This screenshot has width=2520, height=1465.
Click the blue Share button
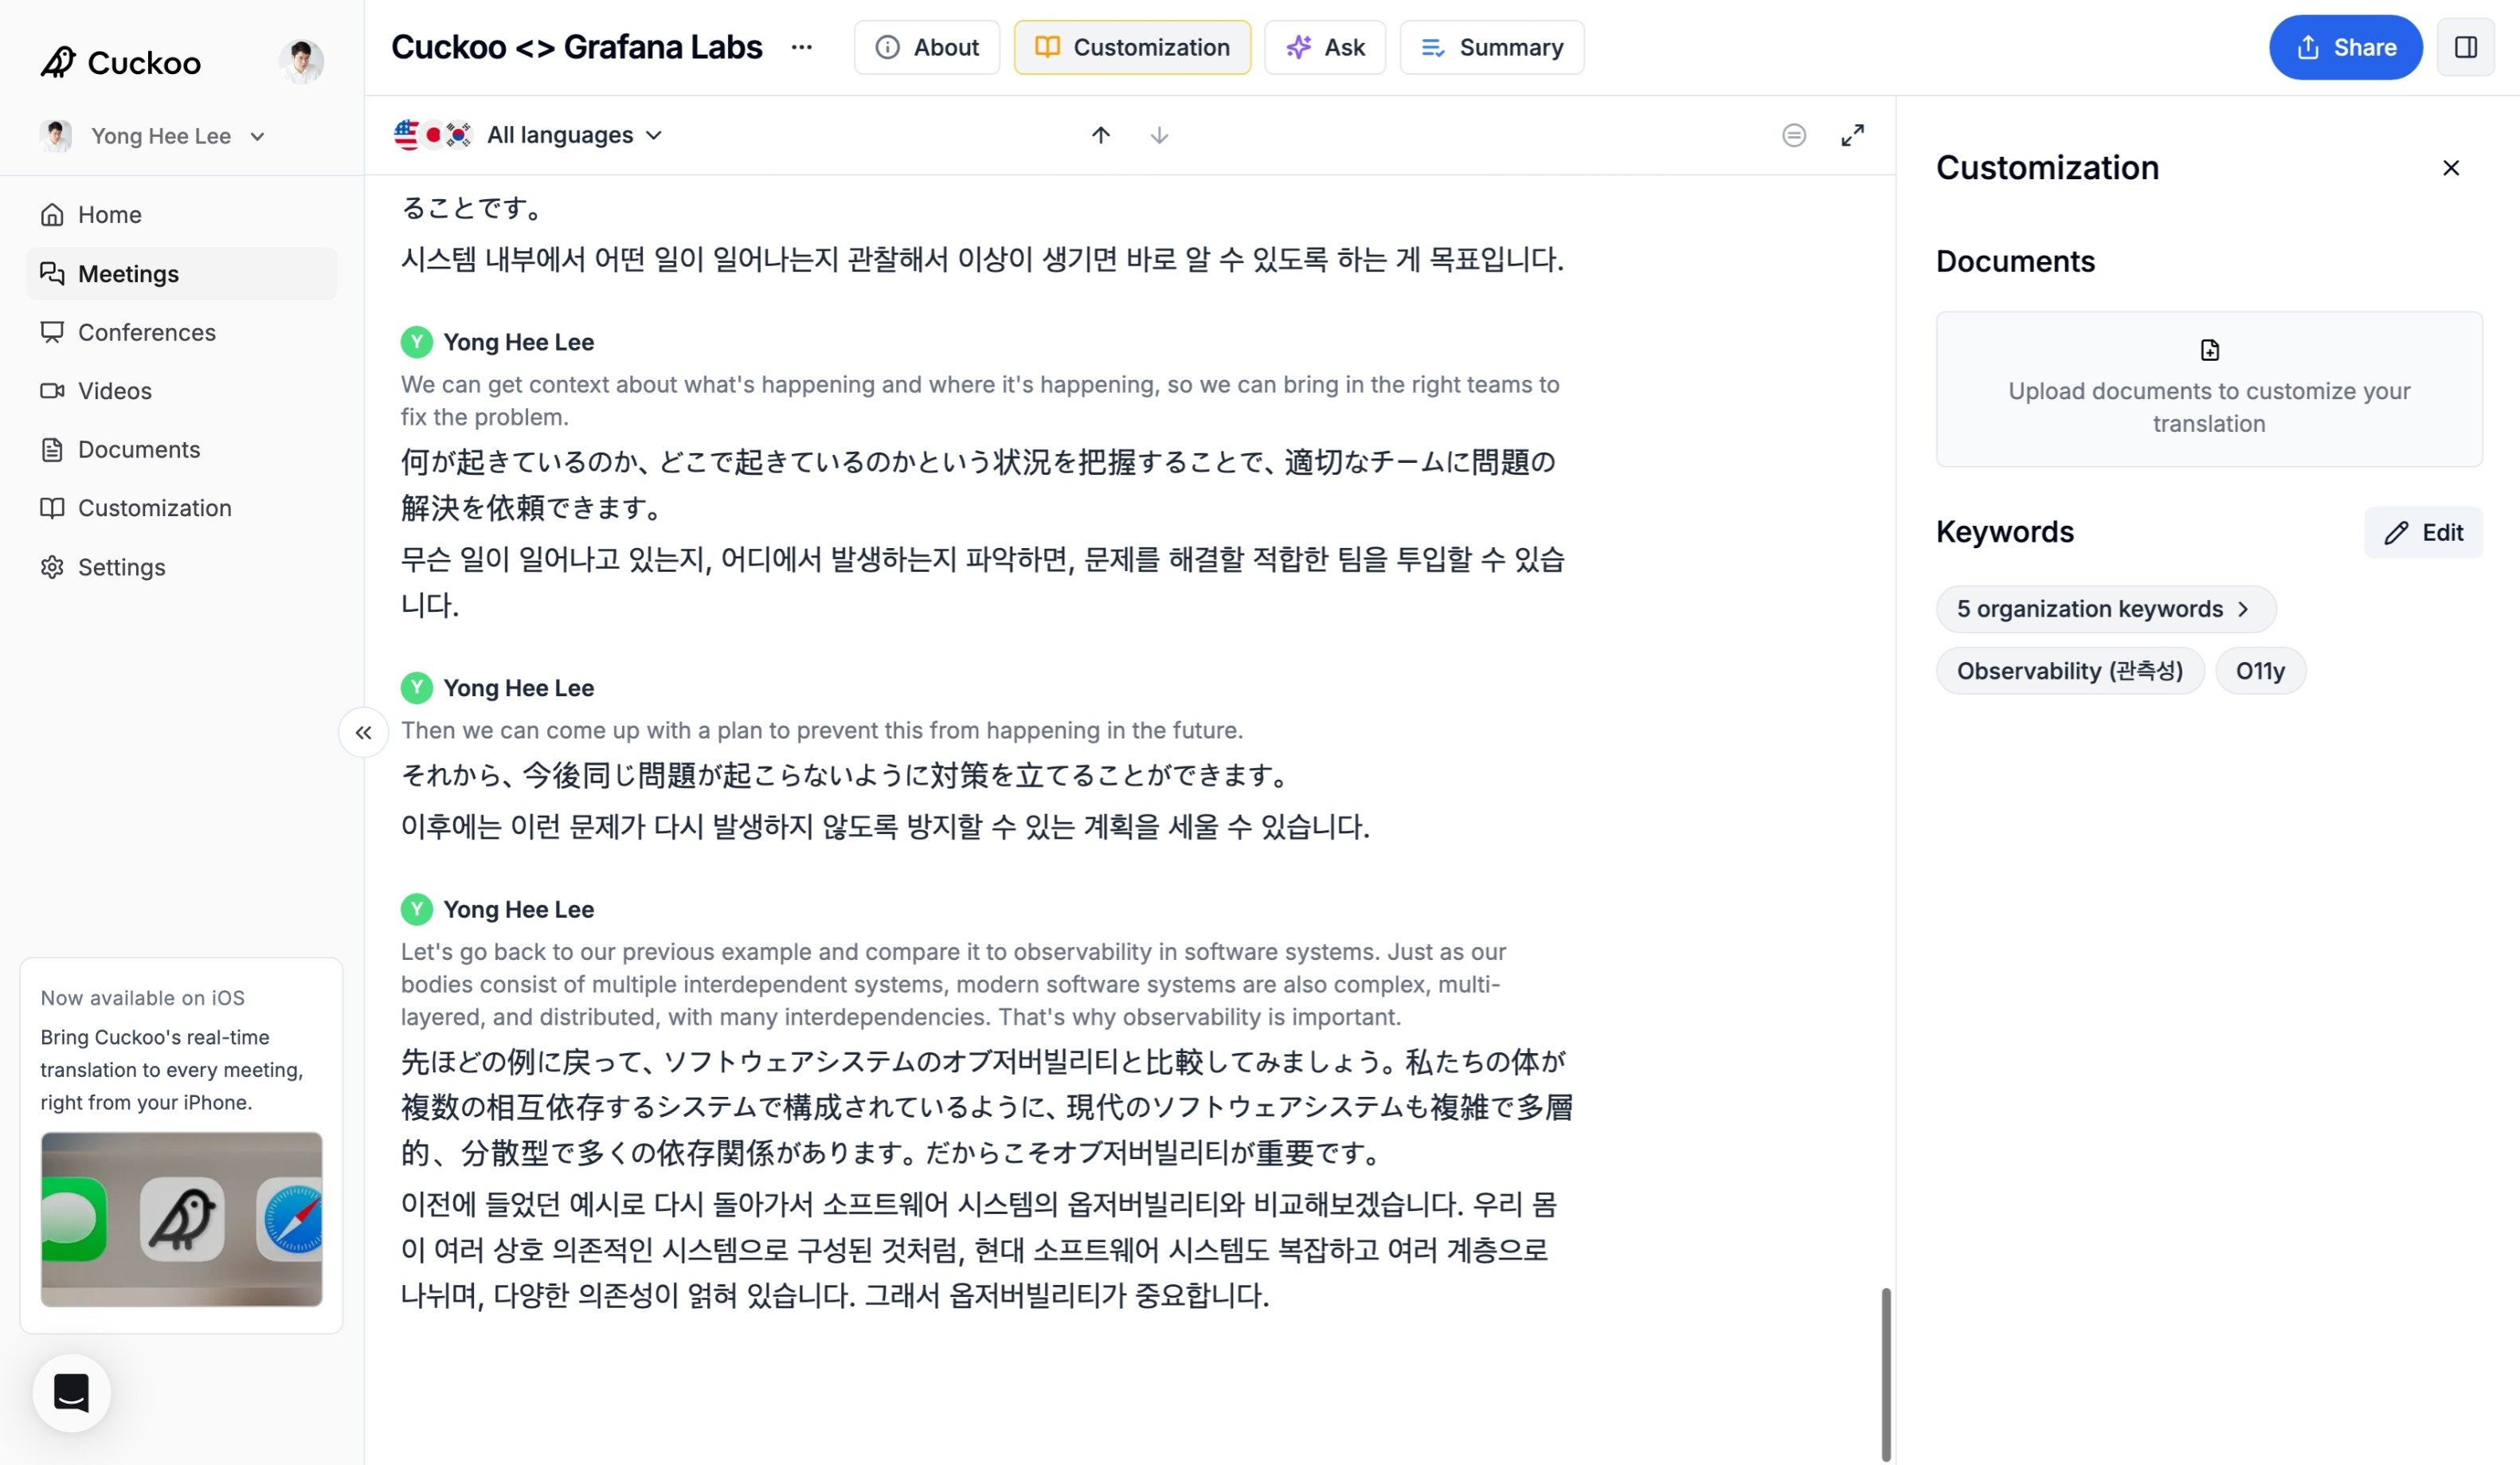click(x=2345, y=47)
